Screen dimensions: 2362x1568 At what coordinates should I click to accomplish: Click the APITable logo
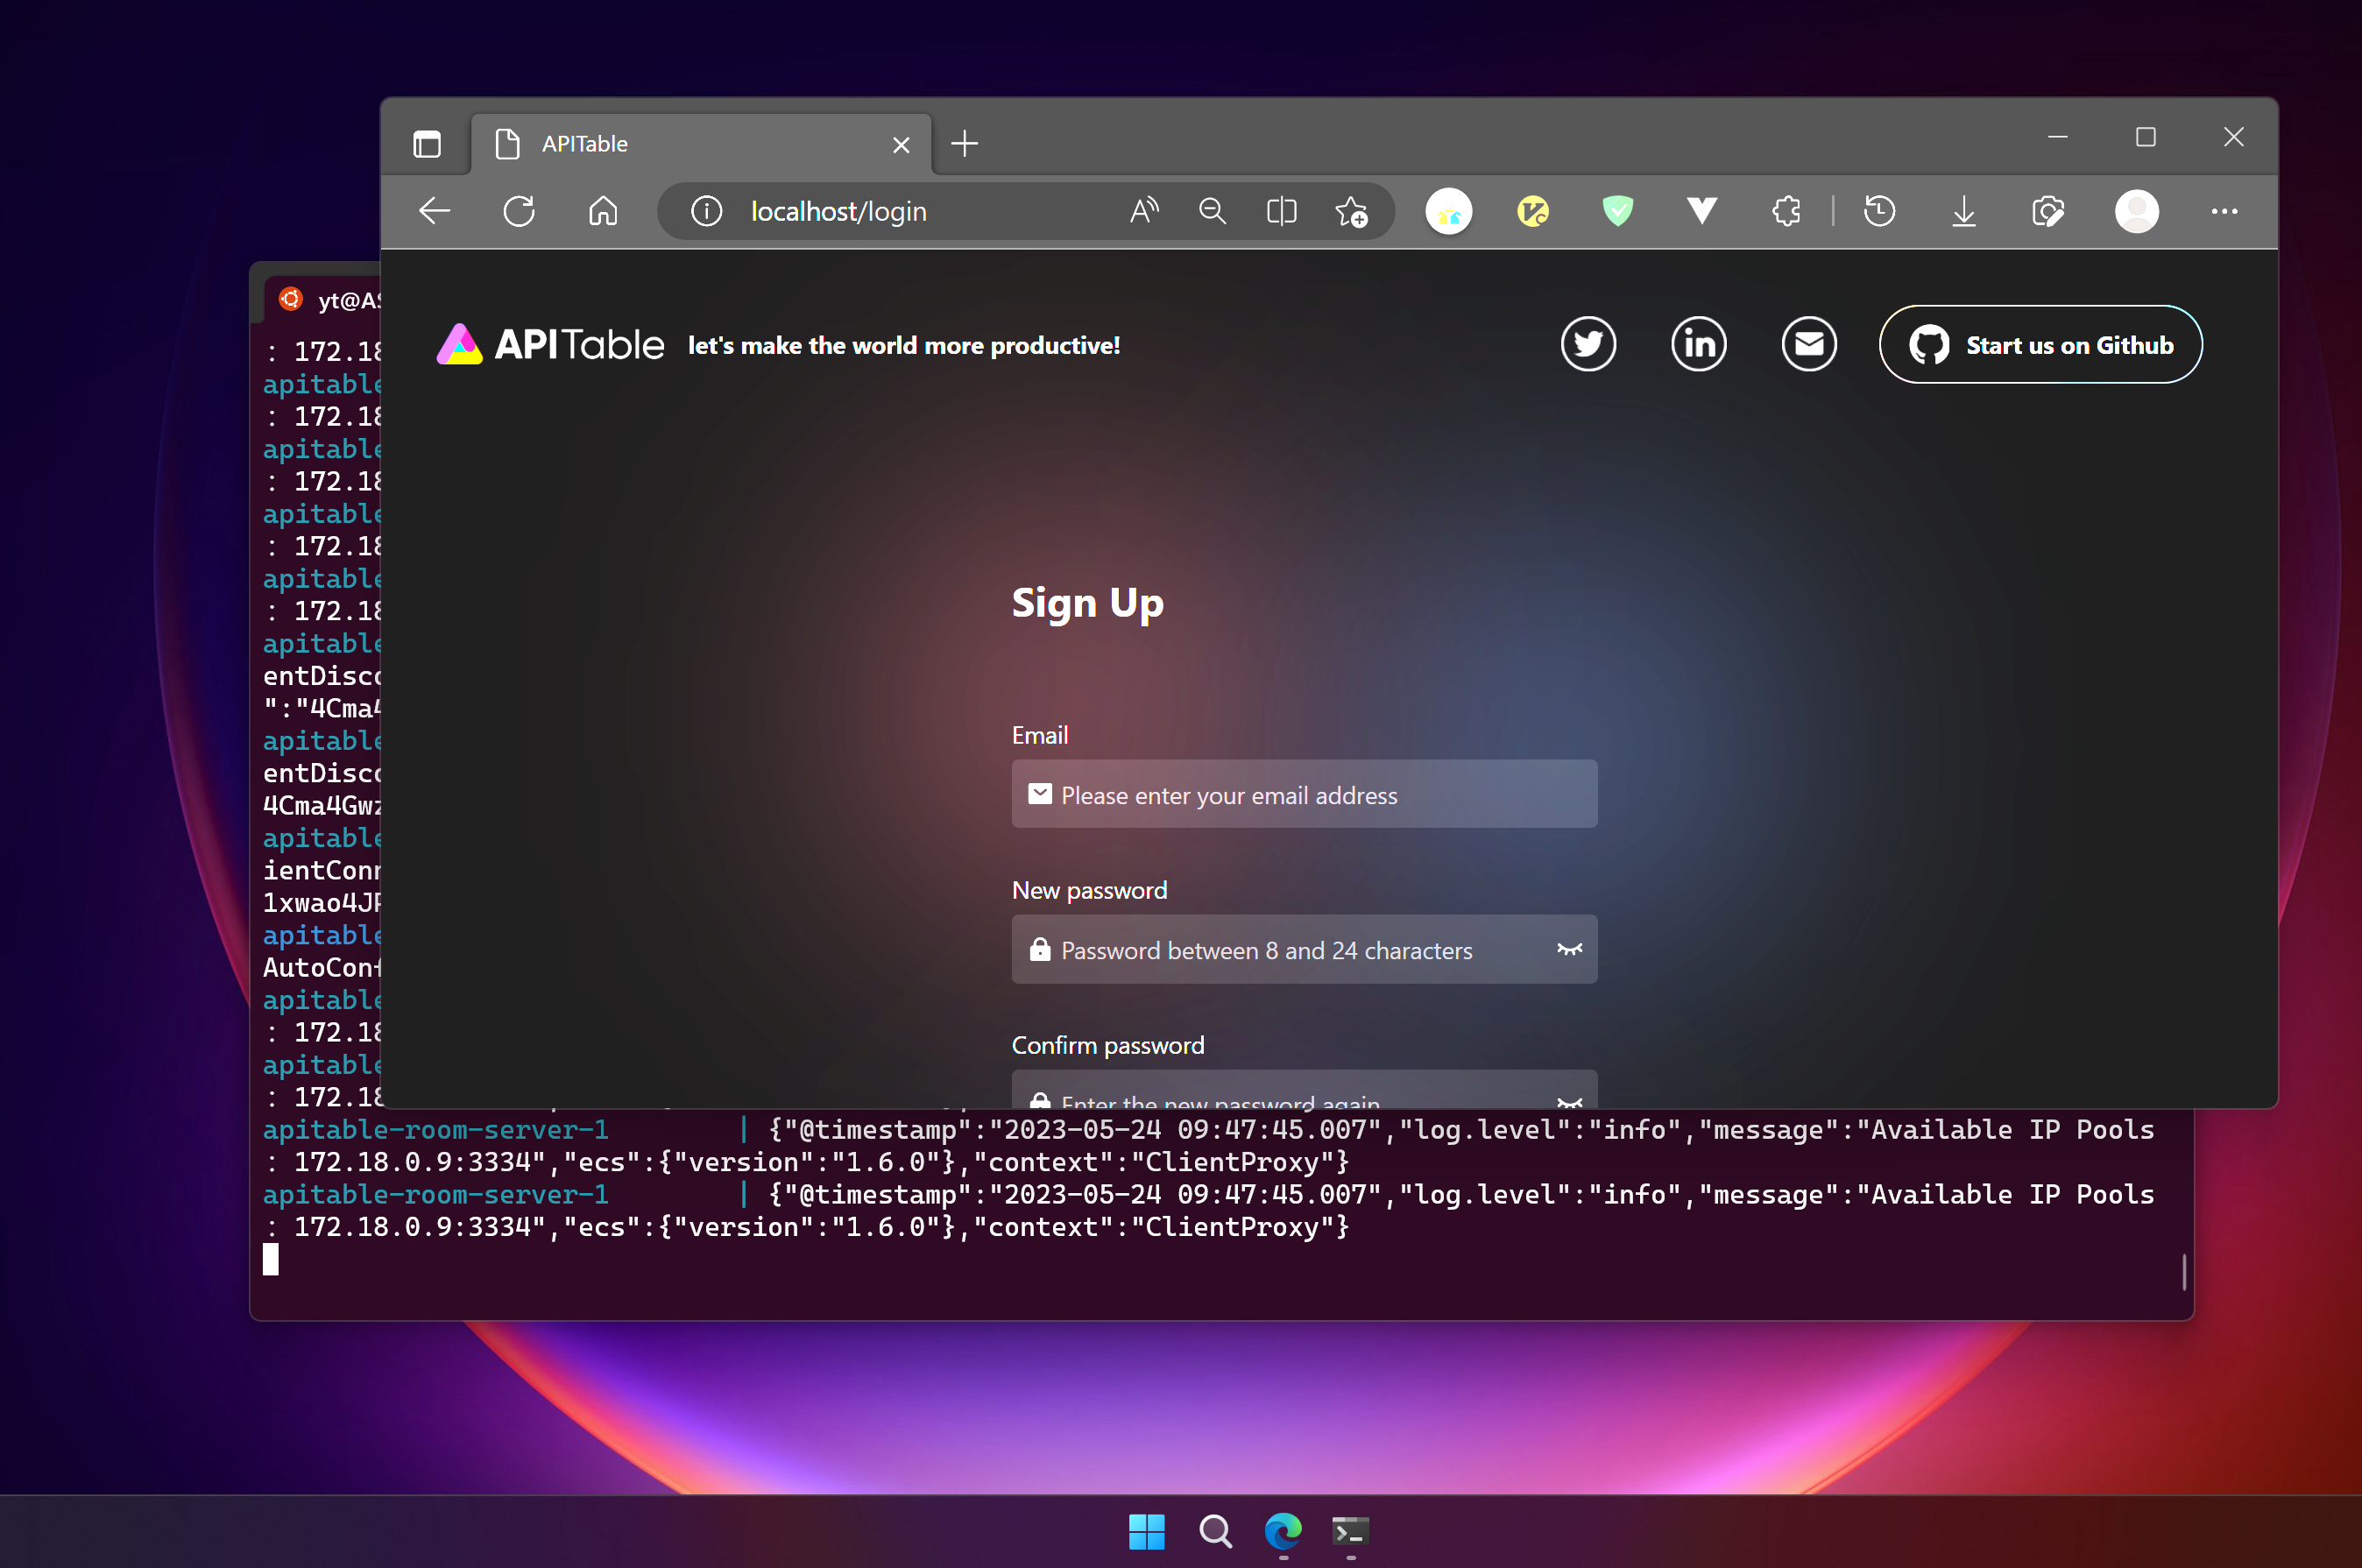tap(550, 345)
